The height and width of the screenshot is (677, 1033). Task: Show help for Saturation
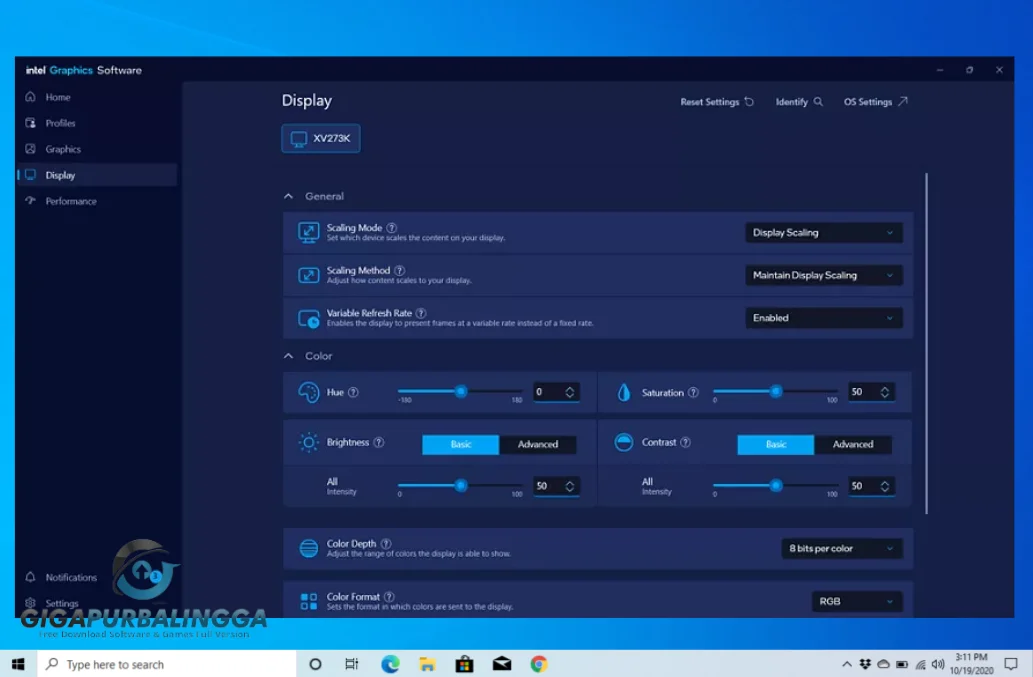coord(693,393)
